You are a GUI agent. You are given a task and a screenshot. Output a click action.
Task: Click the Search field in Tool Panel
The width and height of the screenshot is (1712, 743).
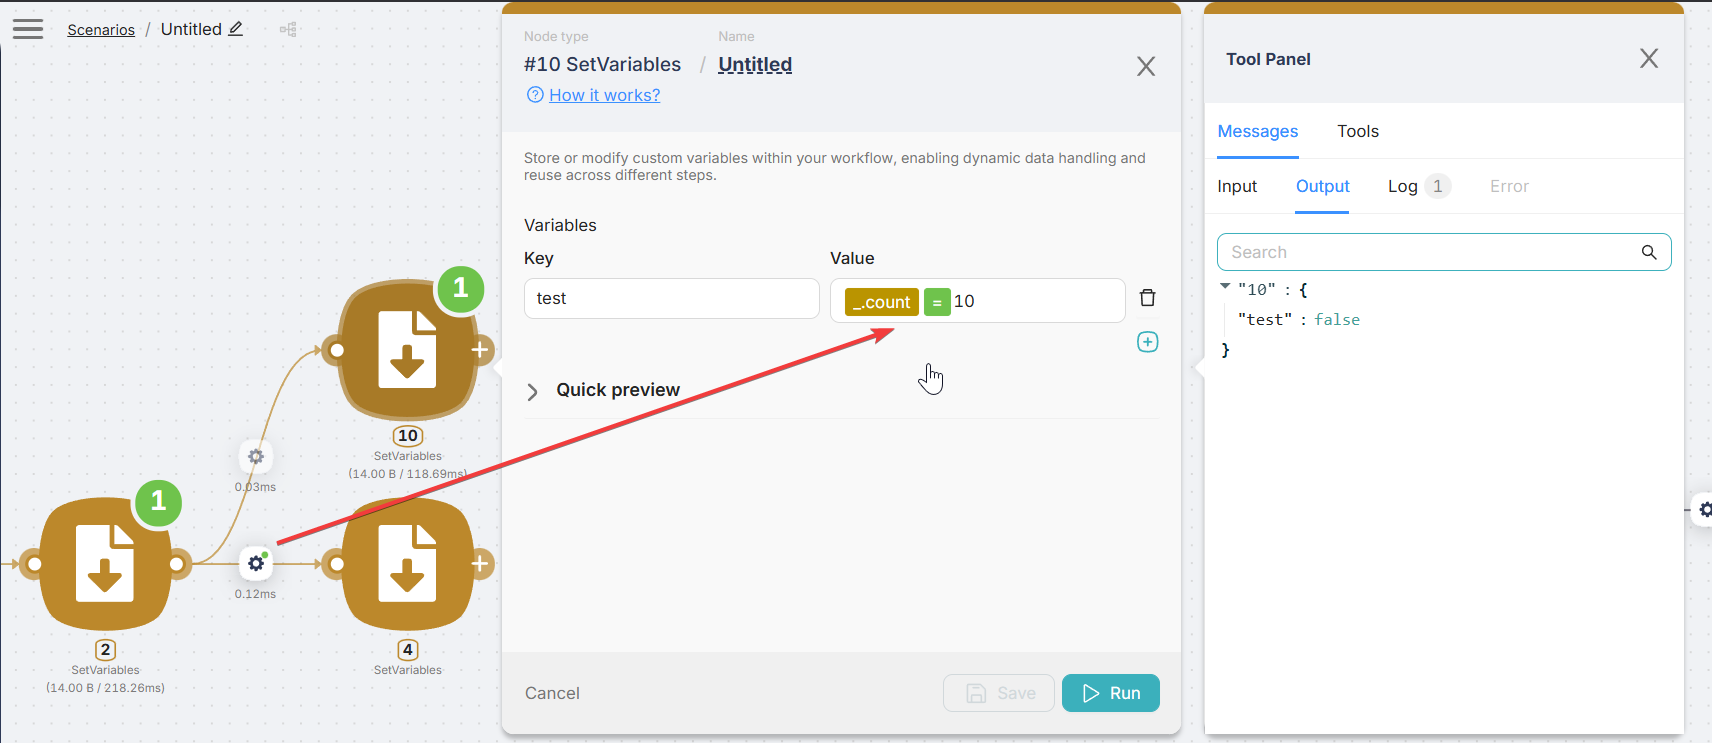coord(1430,252)
